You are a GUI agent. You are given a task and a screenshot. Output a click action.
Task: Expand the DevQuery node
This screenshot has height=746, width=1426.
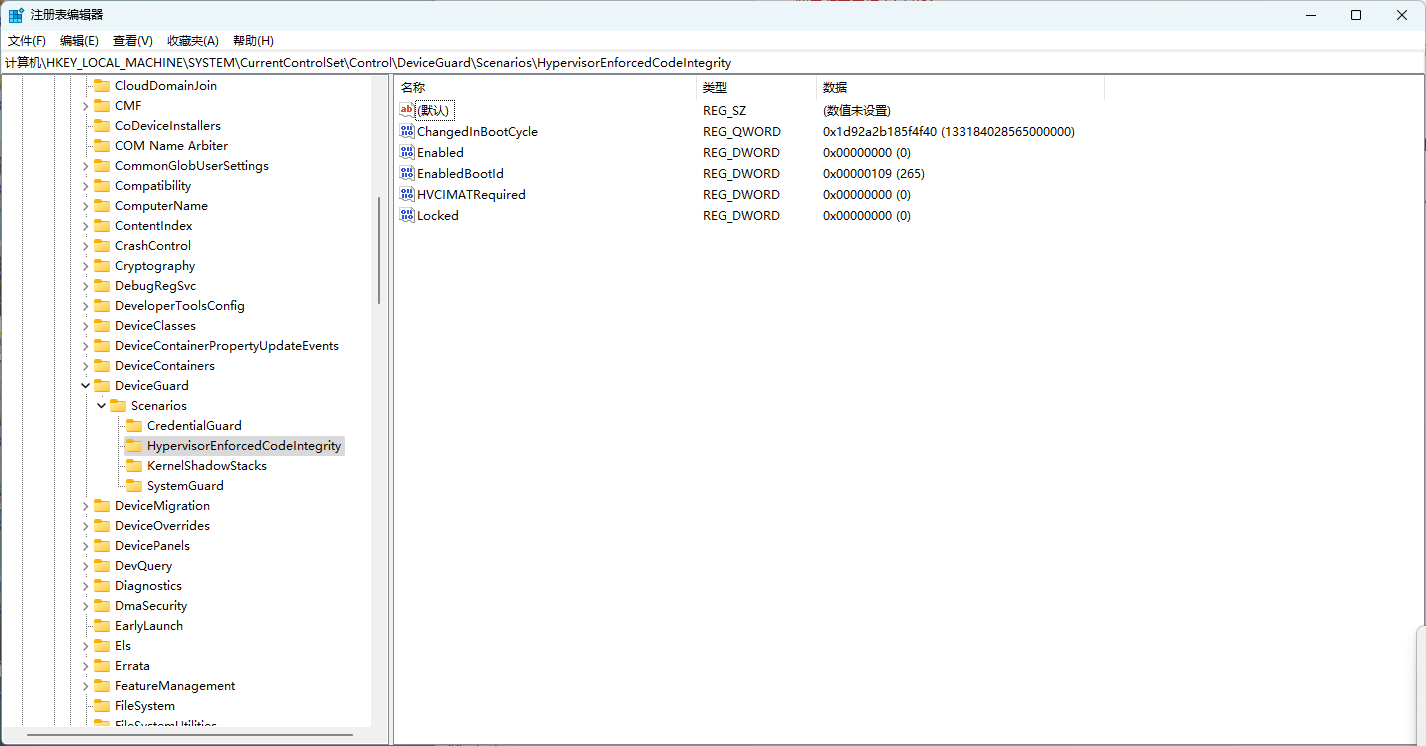(85, 565)
